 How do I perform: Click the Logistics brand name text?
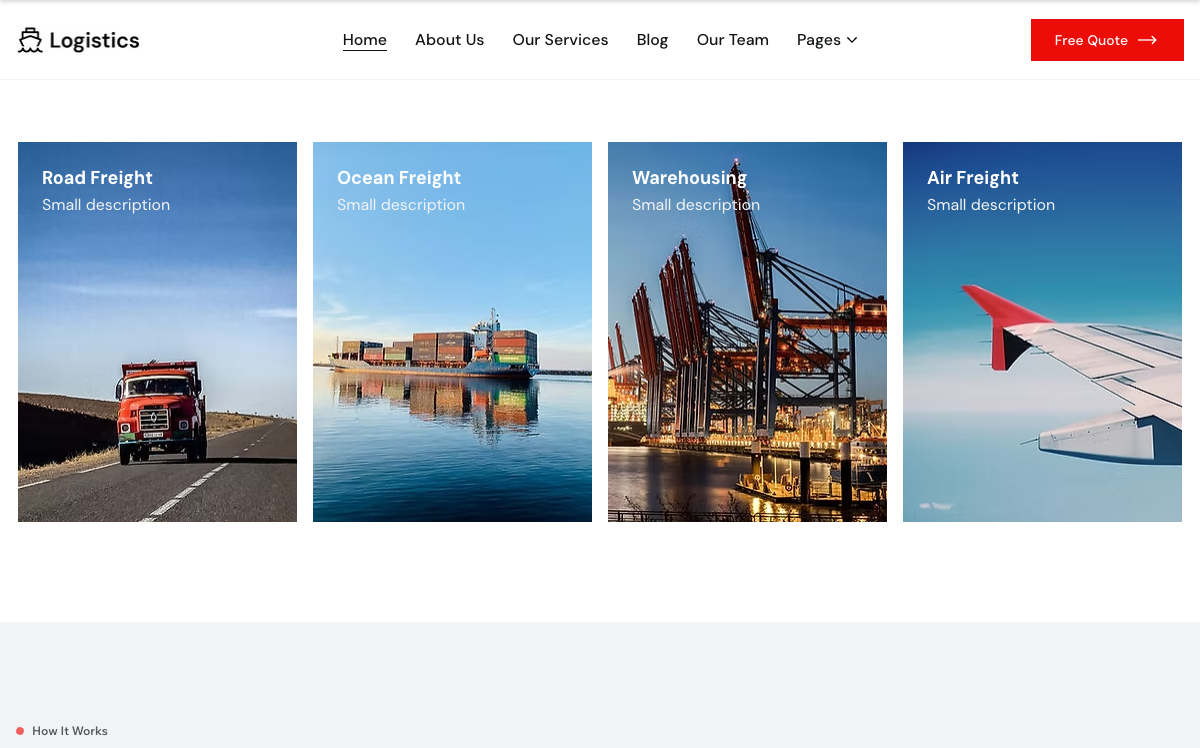tap(94, 41)
